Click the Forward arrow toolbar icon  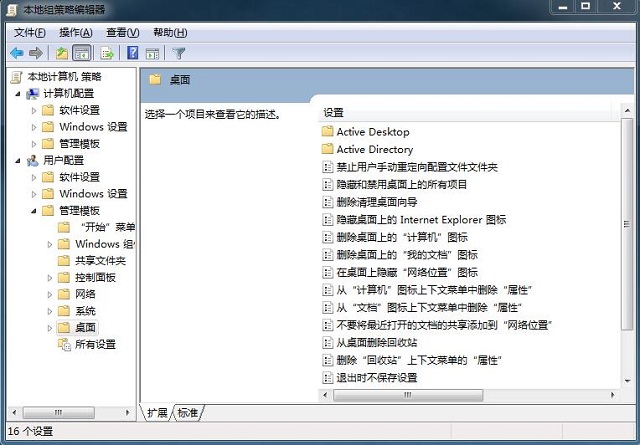pos(36,53)
